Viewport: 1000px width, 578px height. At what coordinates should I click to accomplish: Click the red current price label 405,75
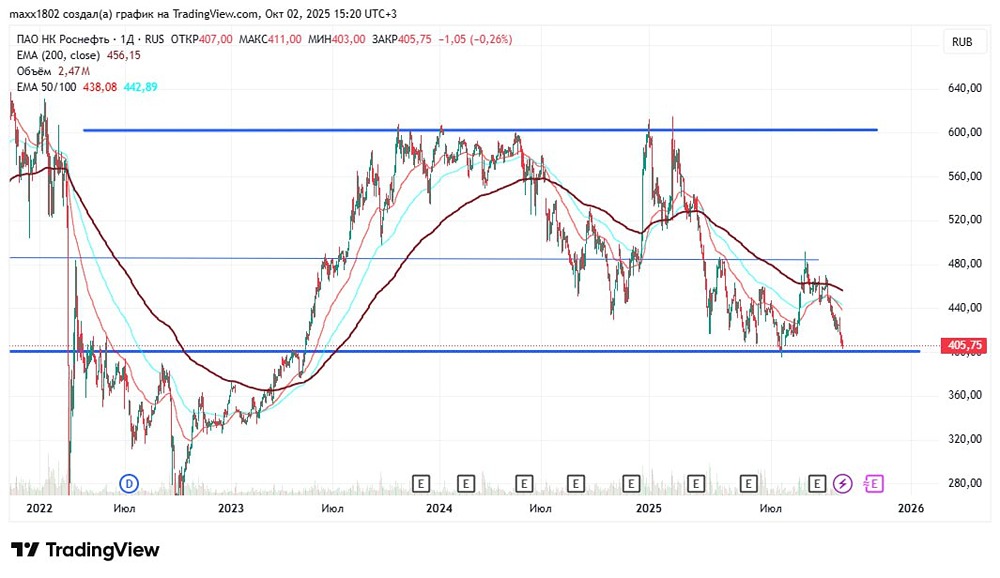[x=964, y=345]
